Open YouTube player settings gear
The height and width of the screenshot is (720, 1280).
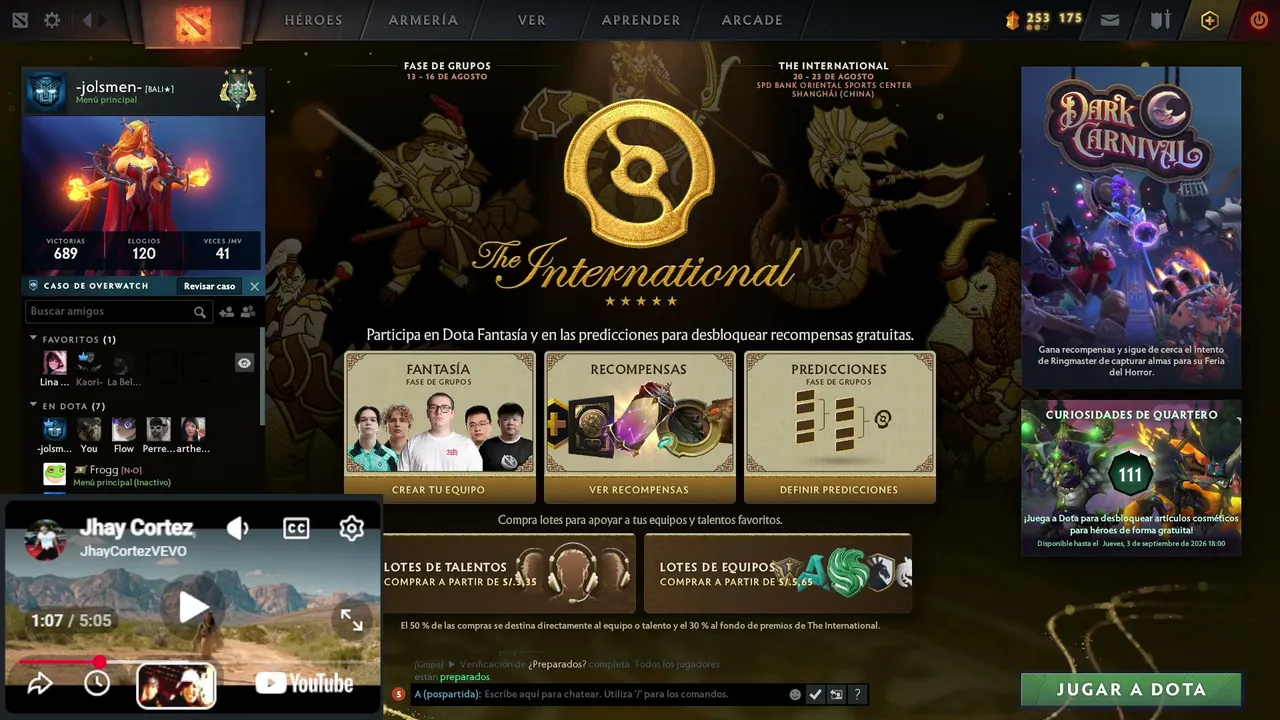point(351,528)
